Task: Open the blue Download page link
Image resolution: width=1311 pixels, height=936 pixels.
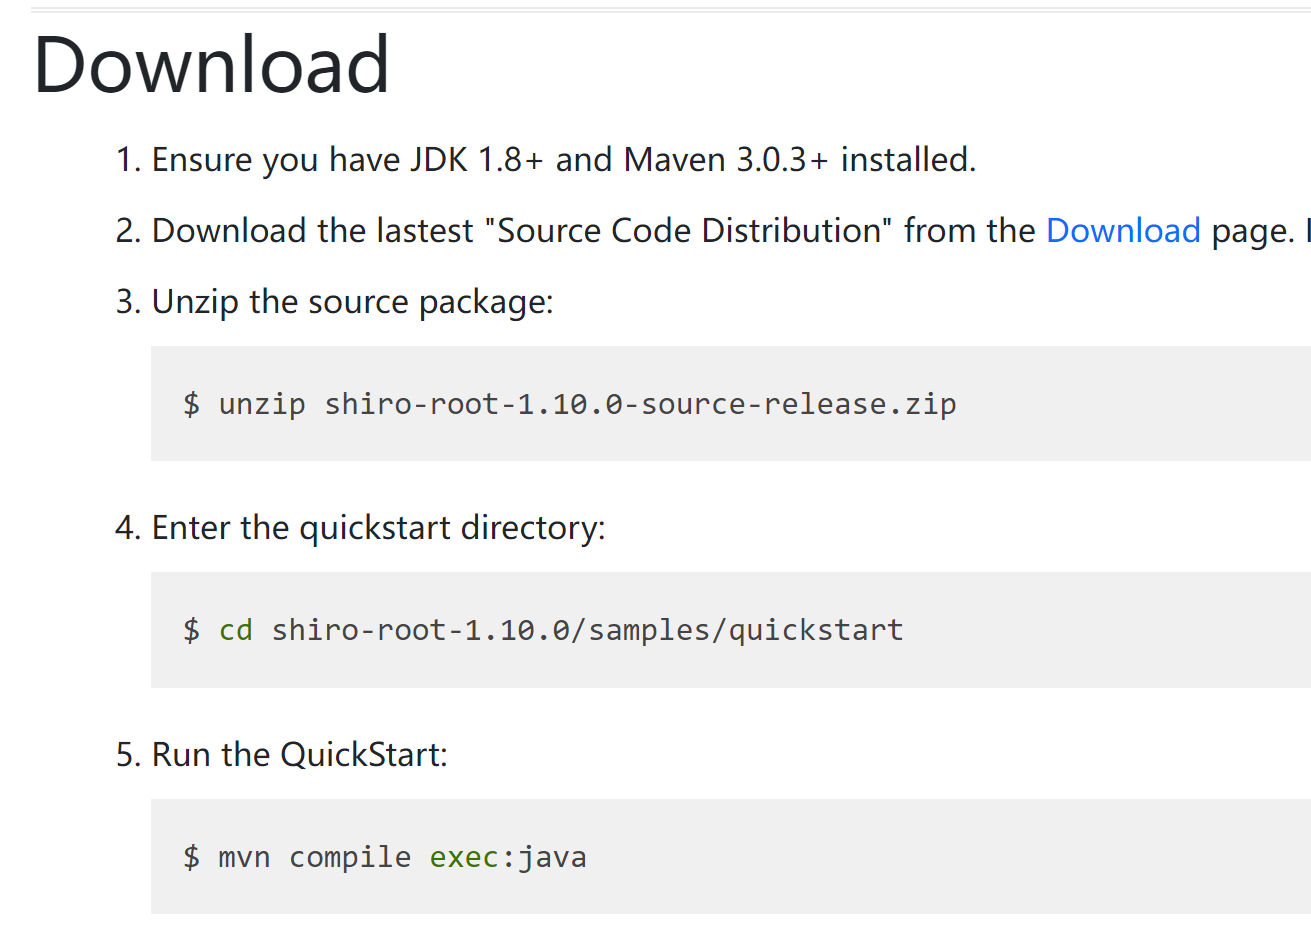Action: [x=1122, y=231]
